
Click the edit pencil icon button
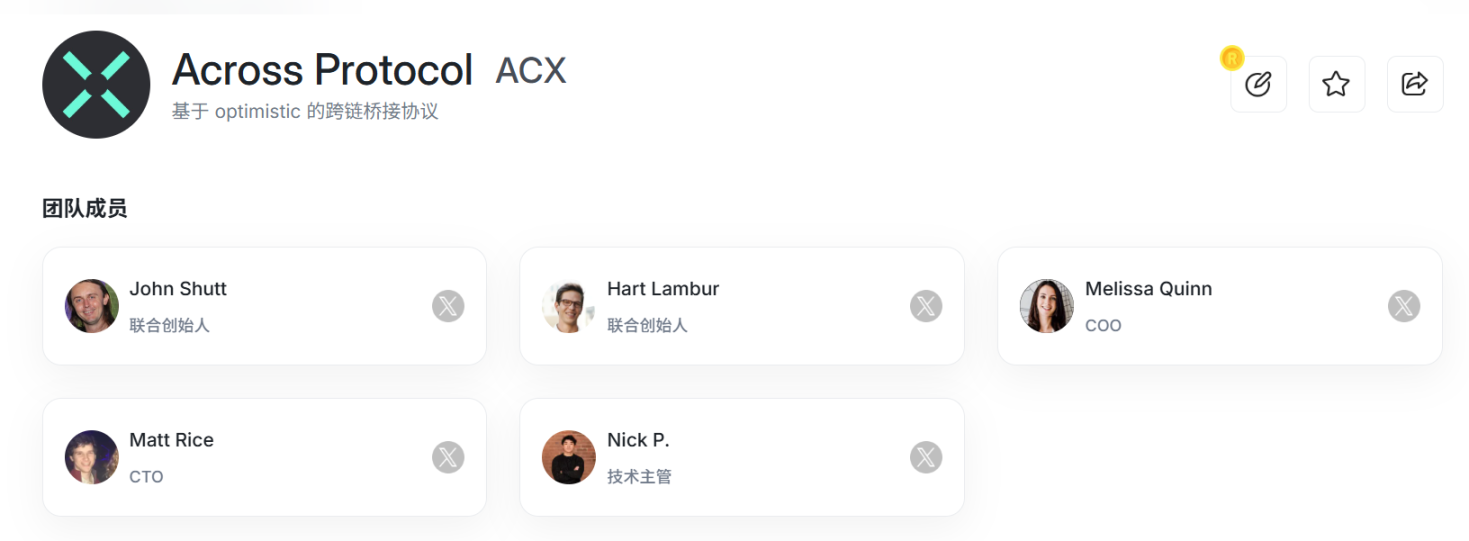pos(1258,84)
